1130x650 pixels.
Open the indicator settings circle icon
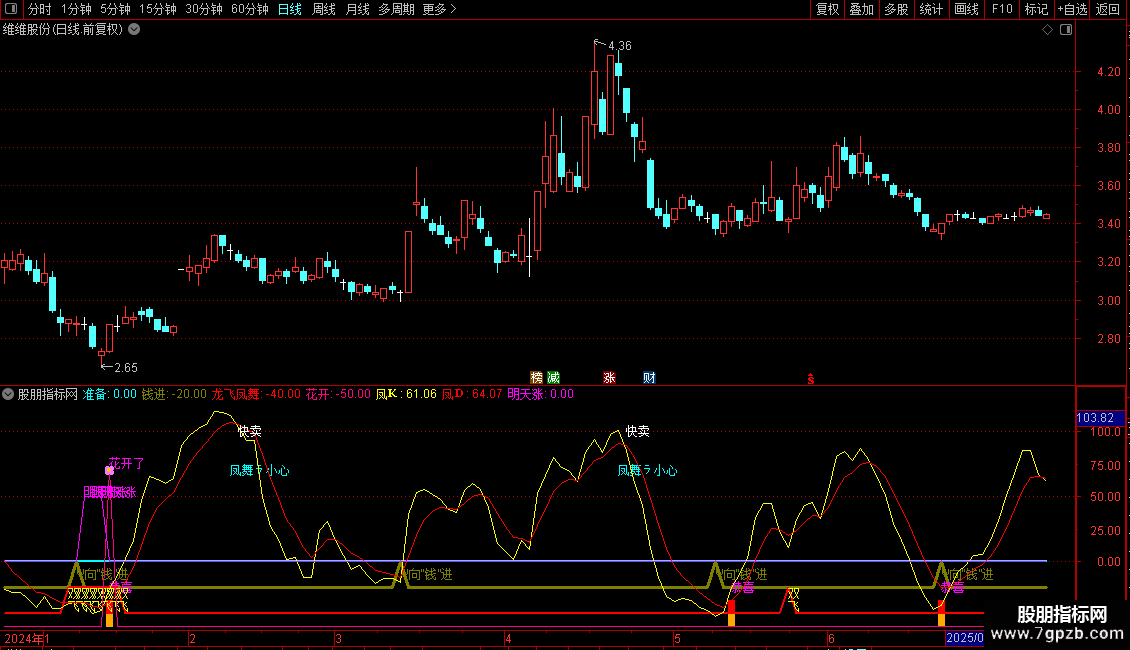tap(8, 394)
